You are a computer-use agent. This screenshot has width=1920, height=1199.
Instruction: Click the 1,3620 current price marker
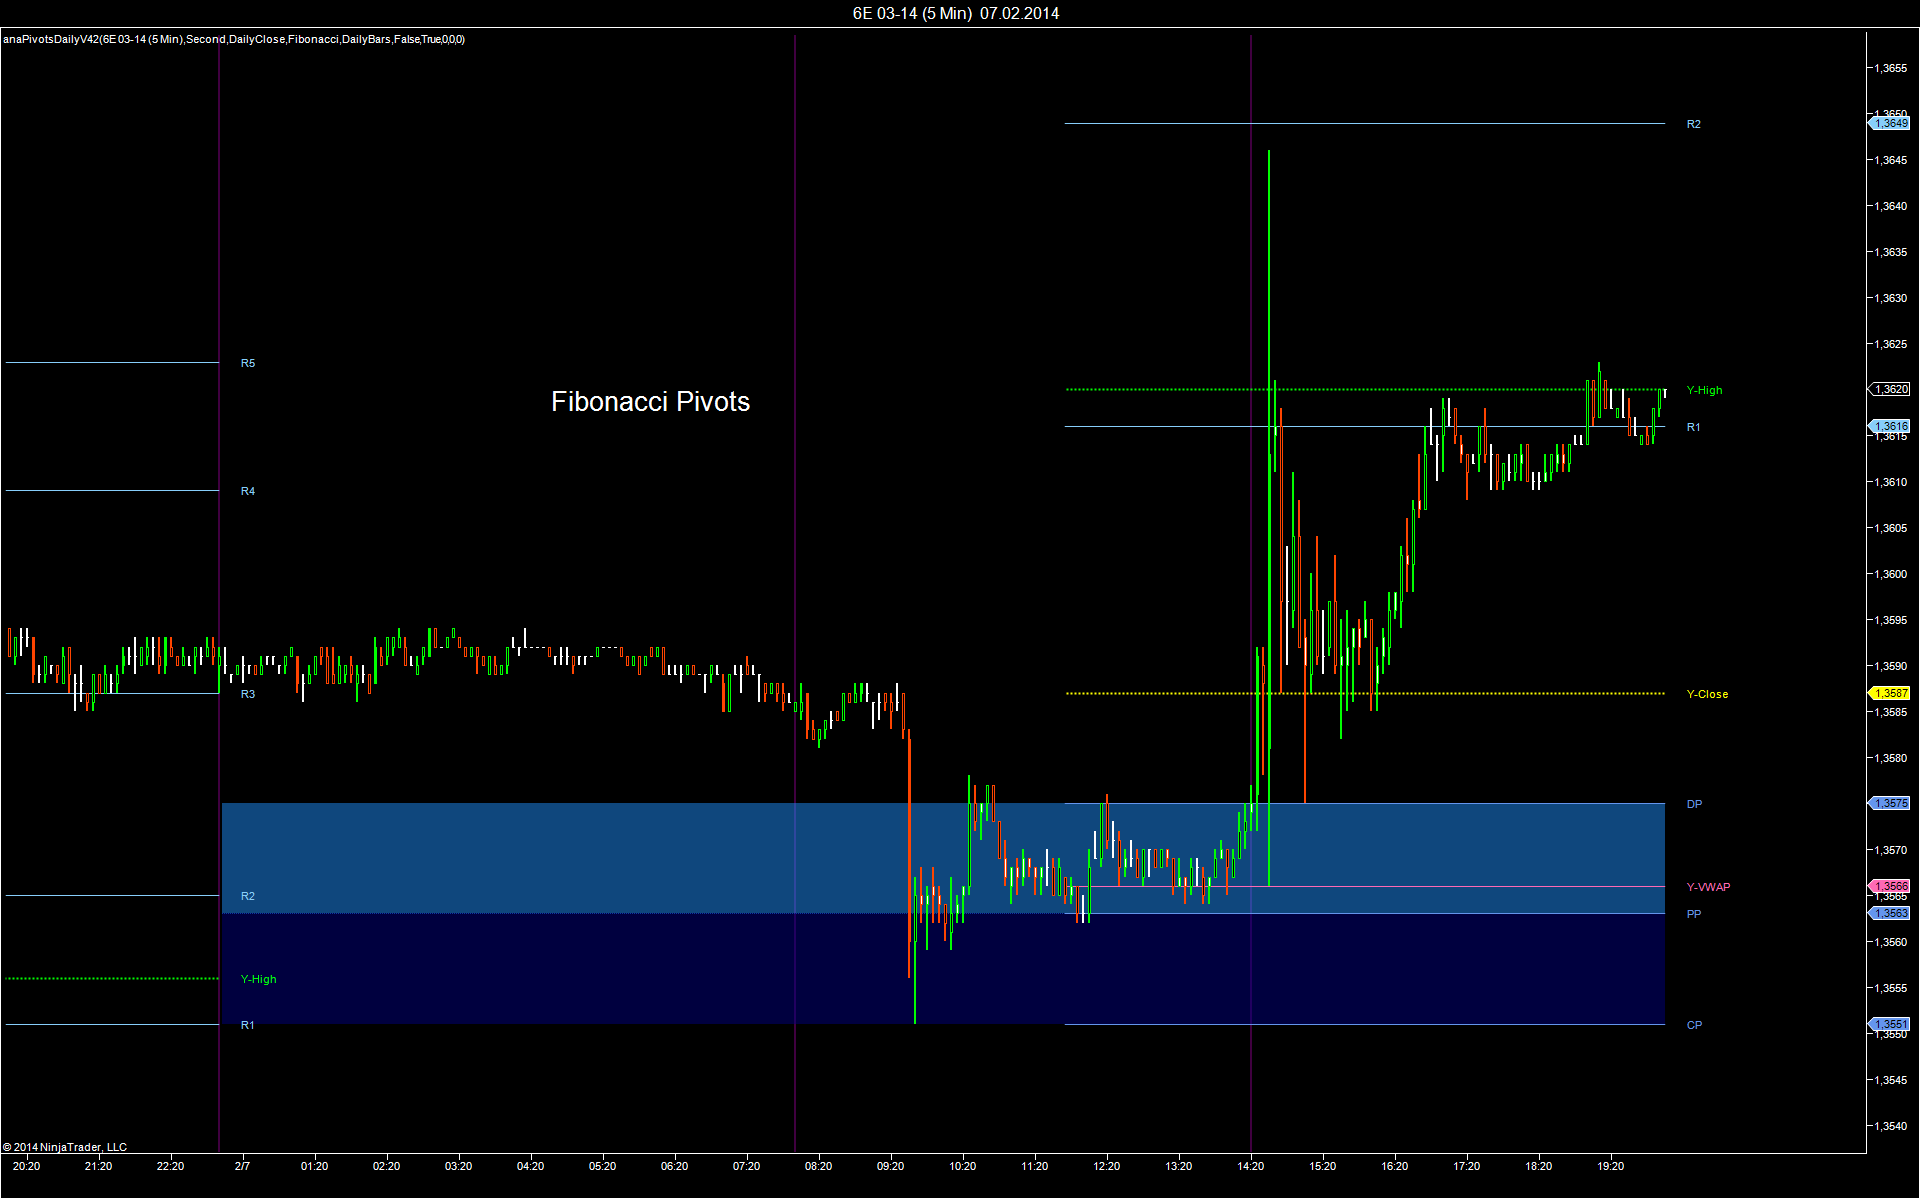click(x=1890, y=389)
